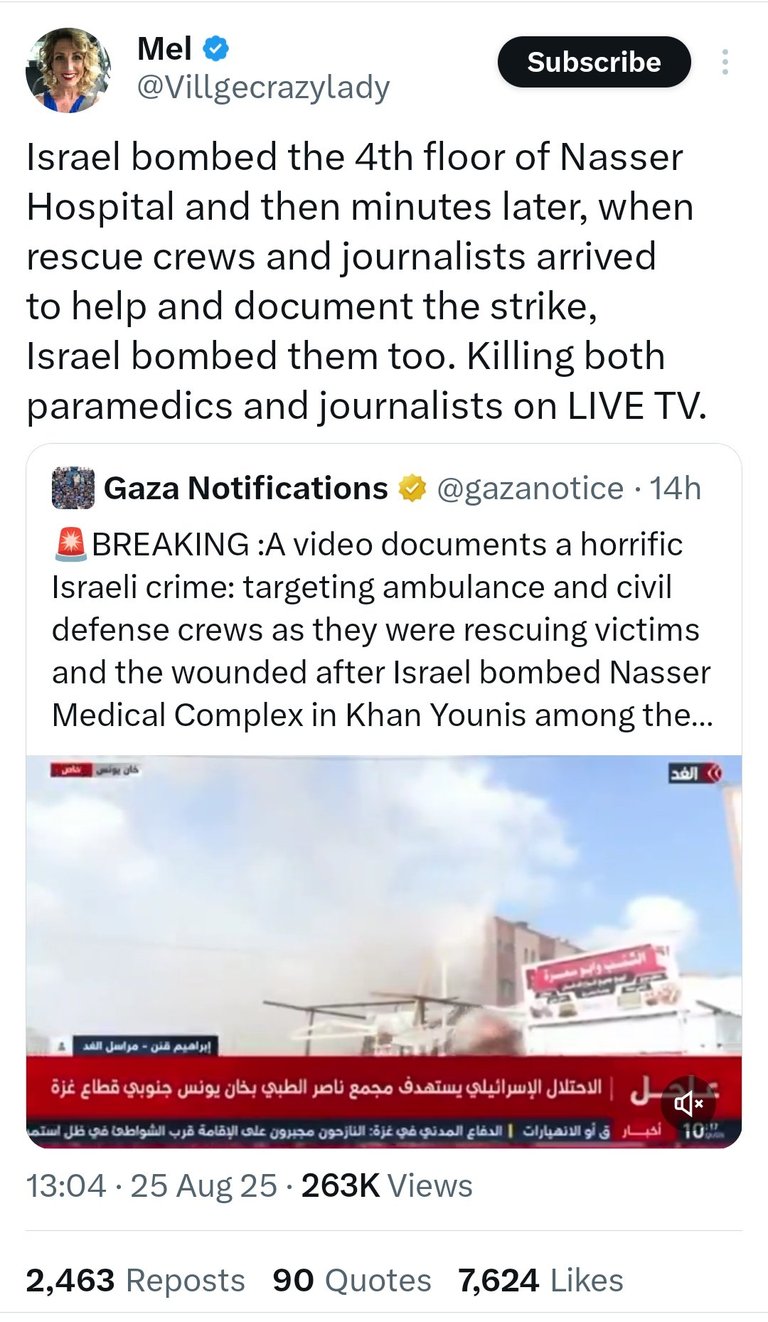Screen dimensions: 768x1322
Task: Open the three-dot more options menu
Action: click(726, 63)
